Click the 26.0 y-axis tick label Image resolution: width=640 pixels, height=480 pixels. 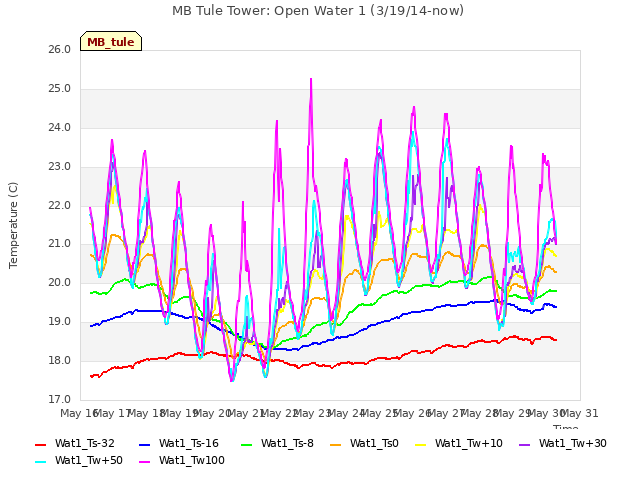point(60,50)
